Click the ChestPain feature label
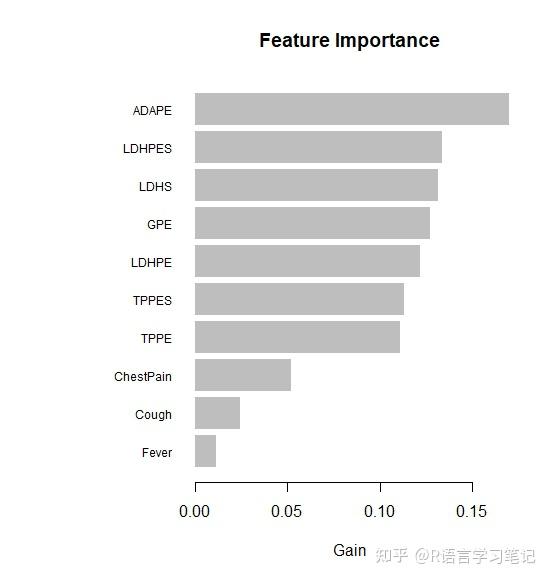The width and height of the screenshot is (550, 580). [x=143, y=377]
